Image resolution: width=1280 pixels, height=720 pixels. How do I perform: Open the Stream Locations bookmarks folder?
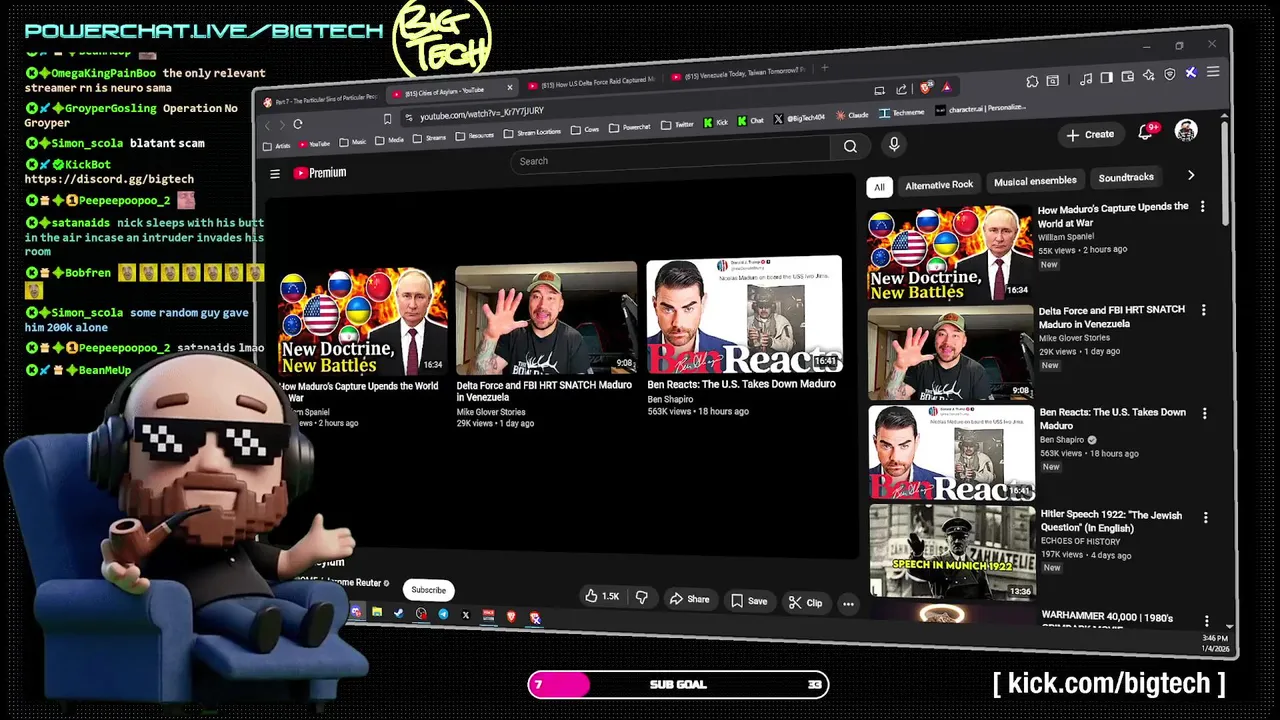pyautogui.click(x=532, y=132)
